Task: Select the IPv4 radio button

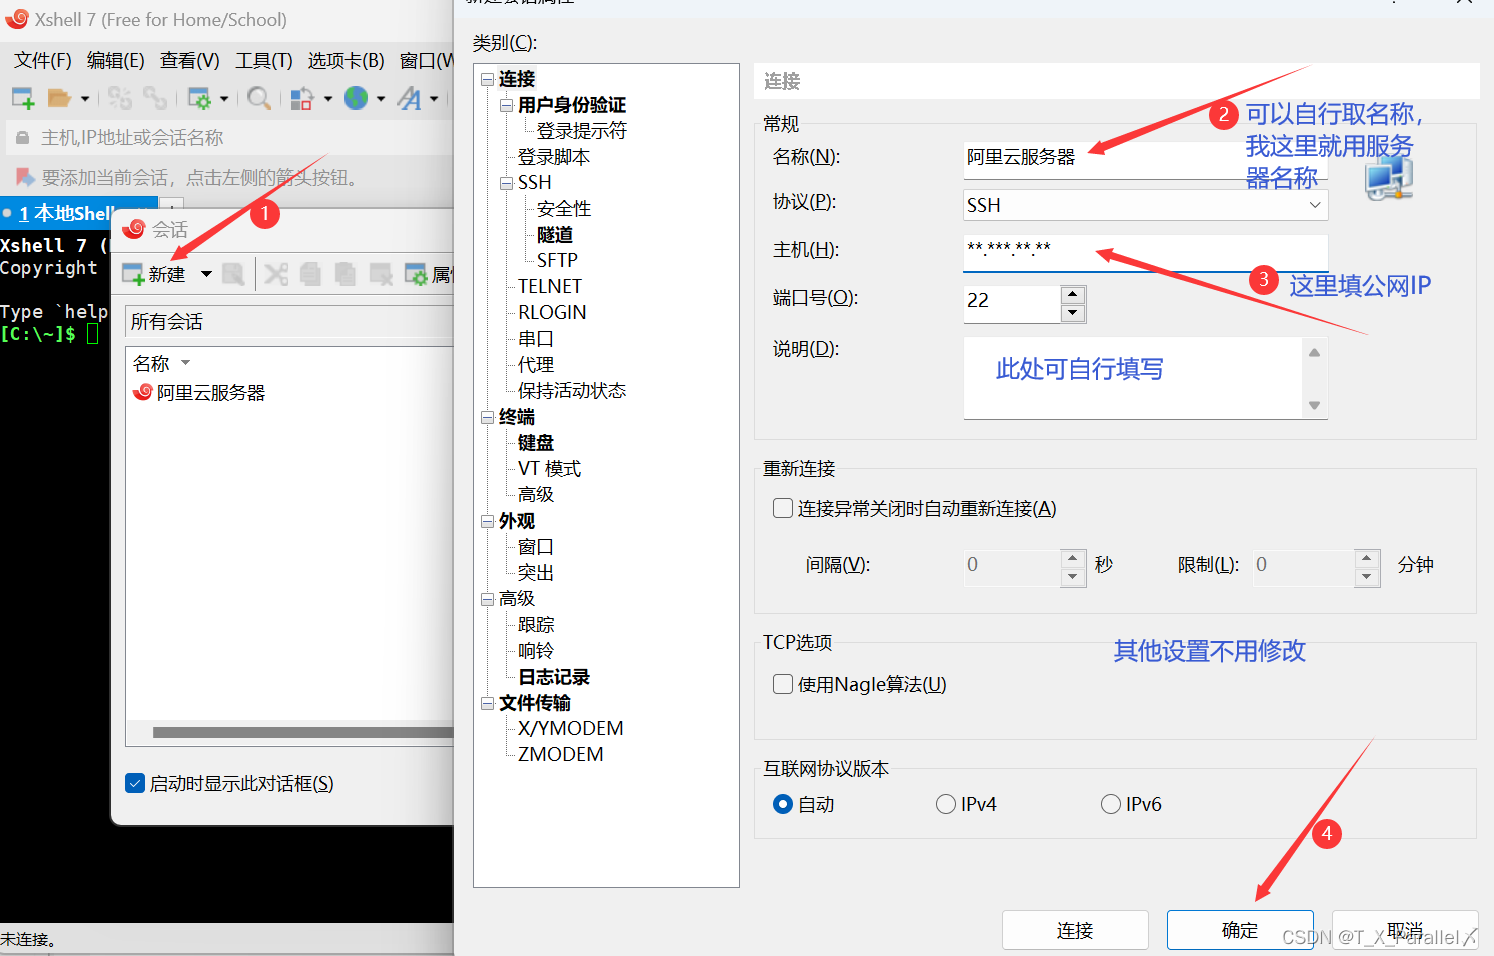Action: (x=946, y=804)
